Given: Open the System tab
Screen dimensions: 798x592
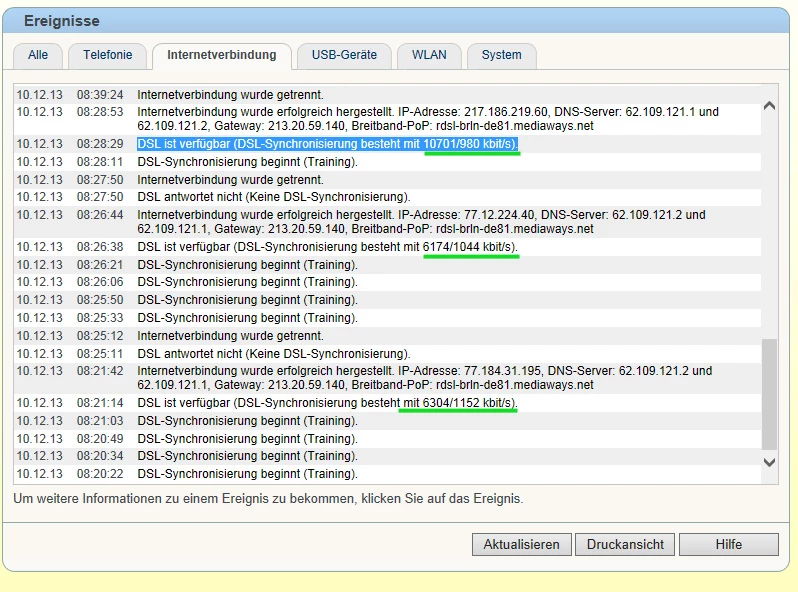Looking at the screenshot, I should 501,55.
